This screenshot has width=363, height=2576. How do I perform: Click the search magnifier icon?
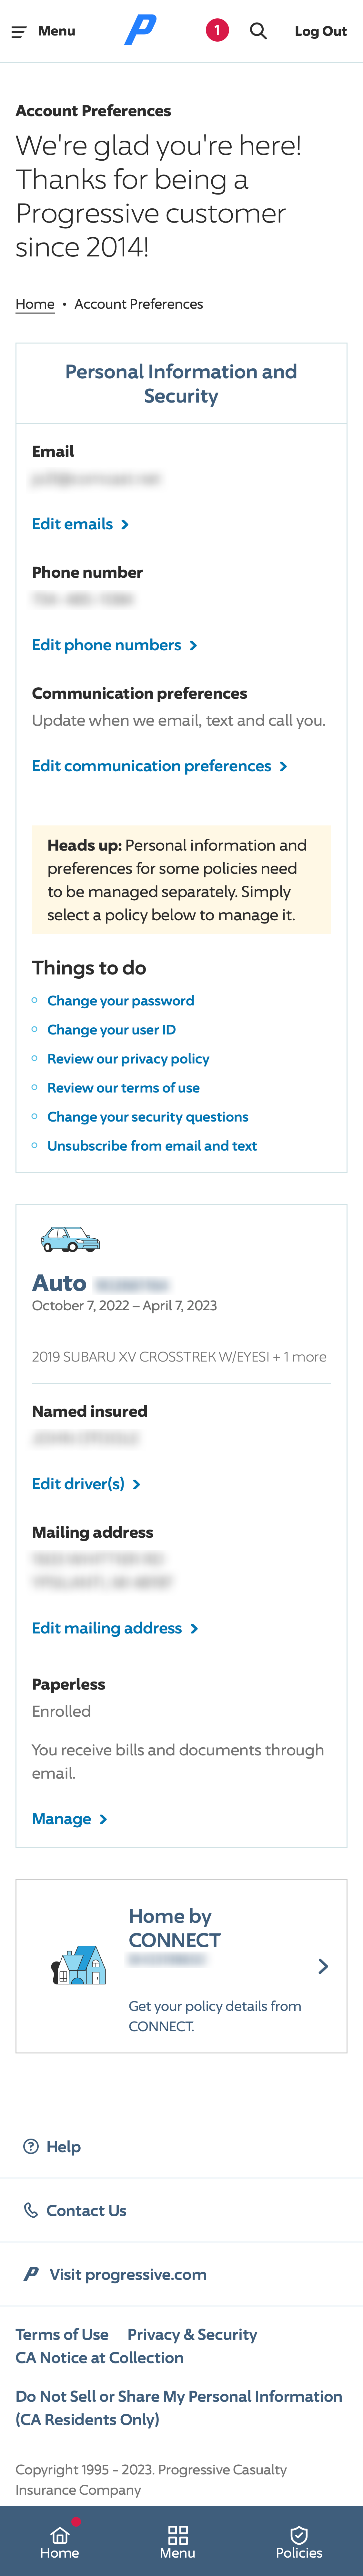pos(258,31)
